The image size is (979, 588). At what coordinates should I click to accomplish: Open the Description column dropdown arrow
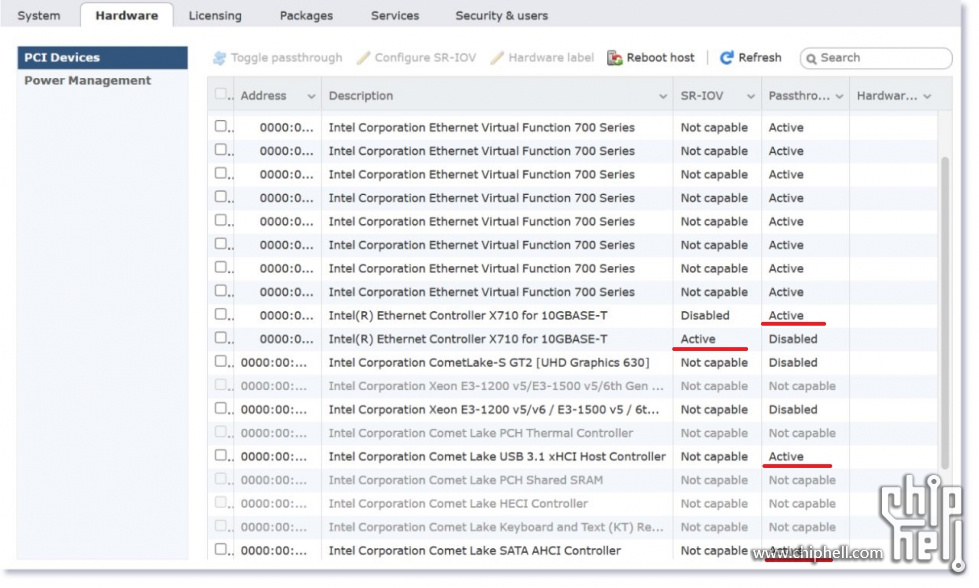pyautogui.click(x=662, y=96)
